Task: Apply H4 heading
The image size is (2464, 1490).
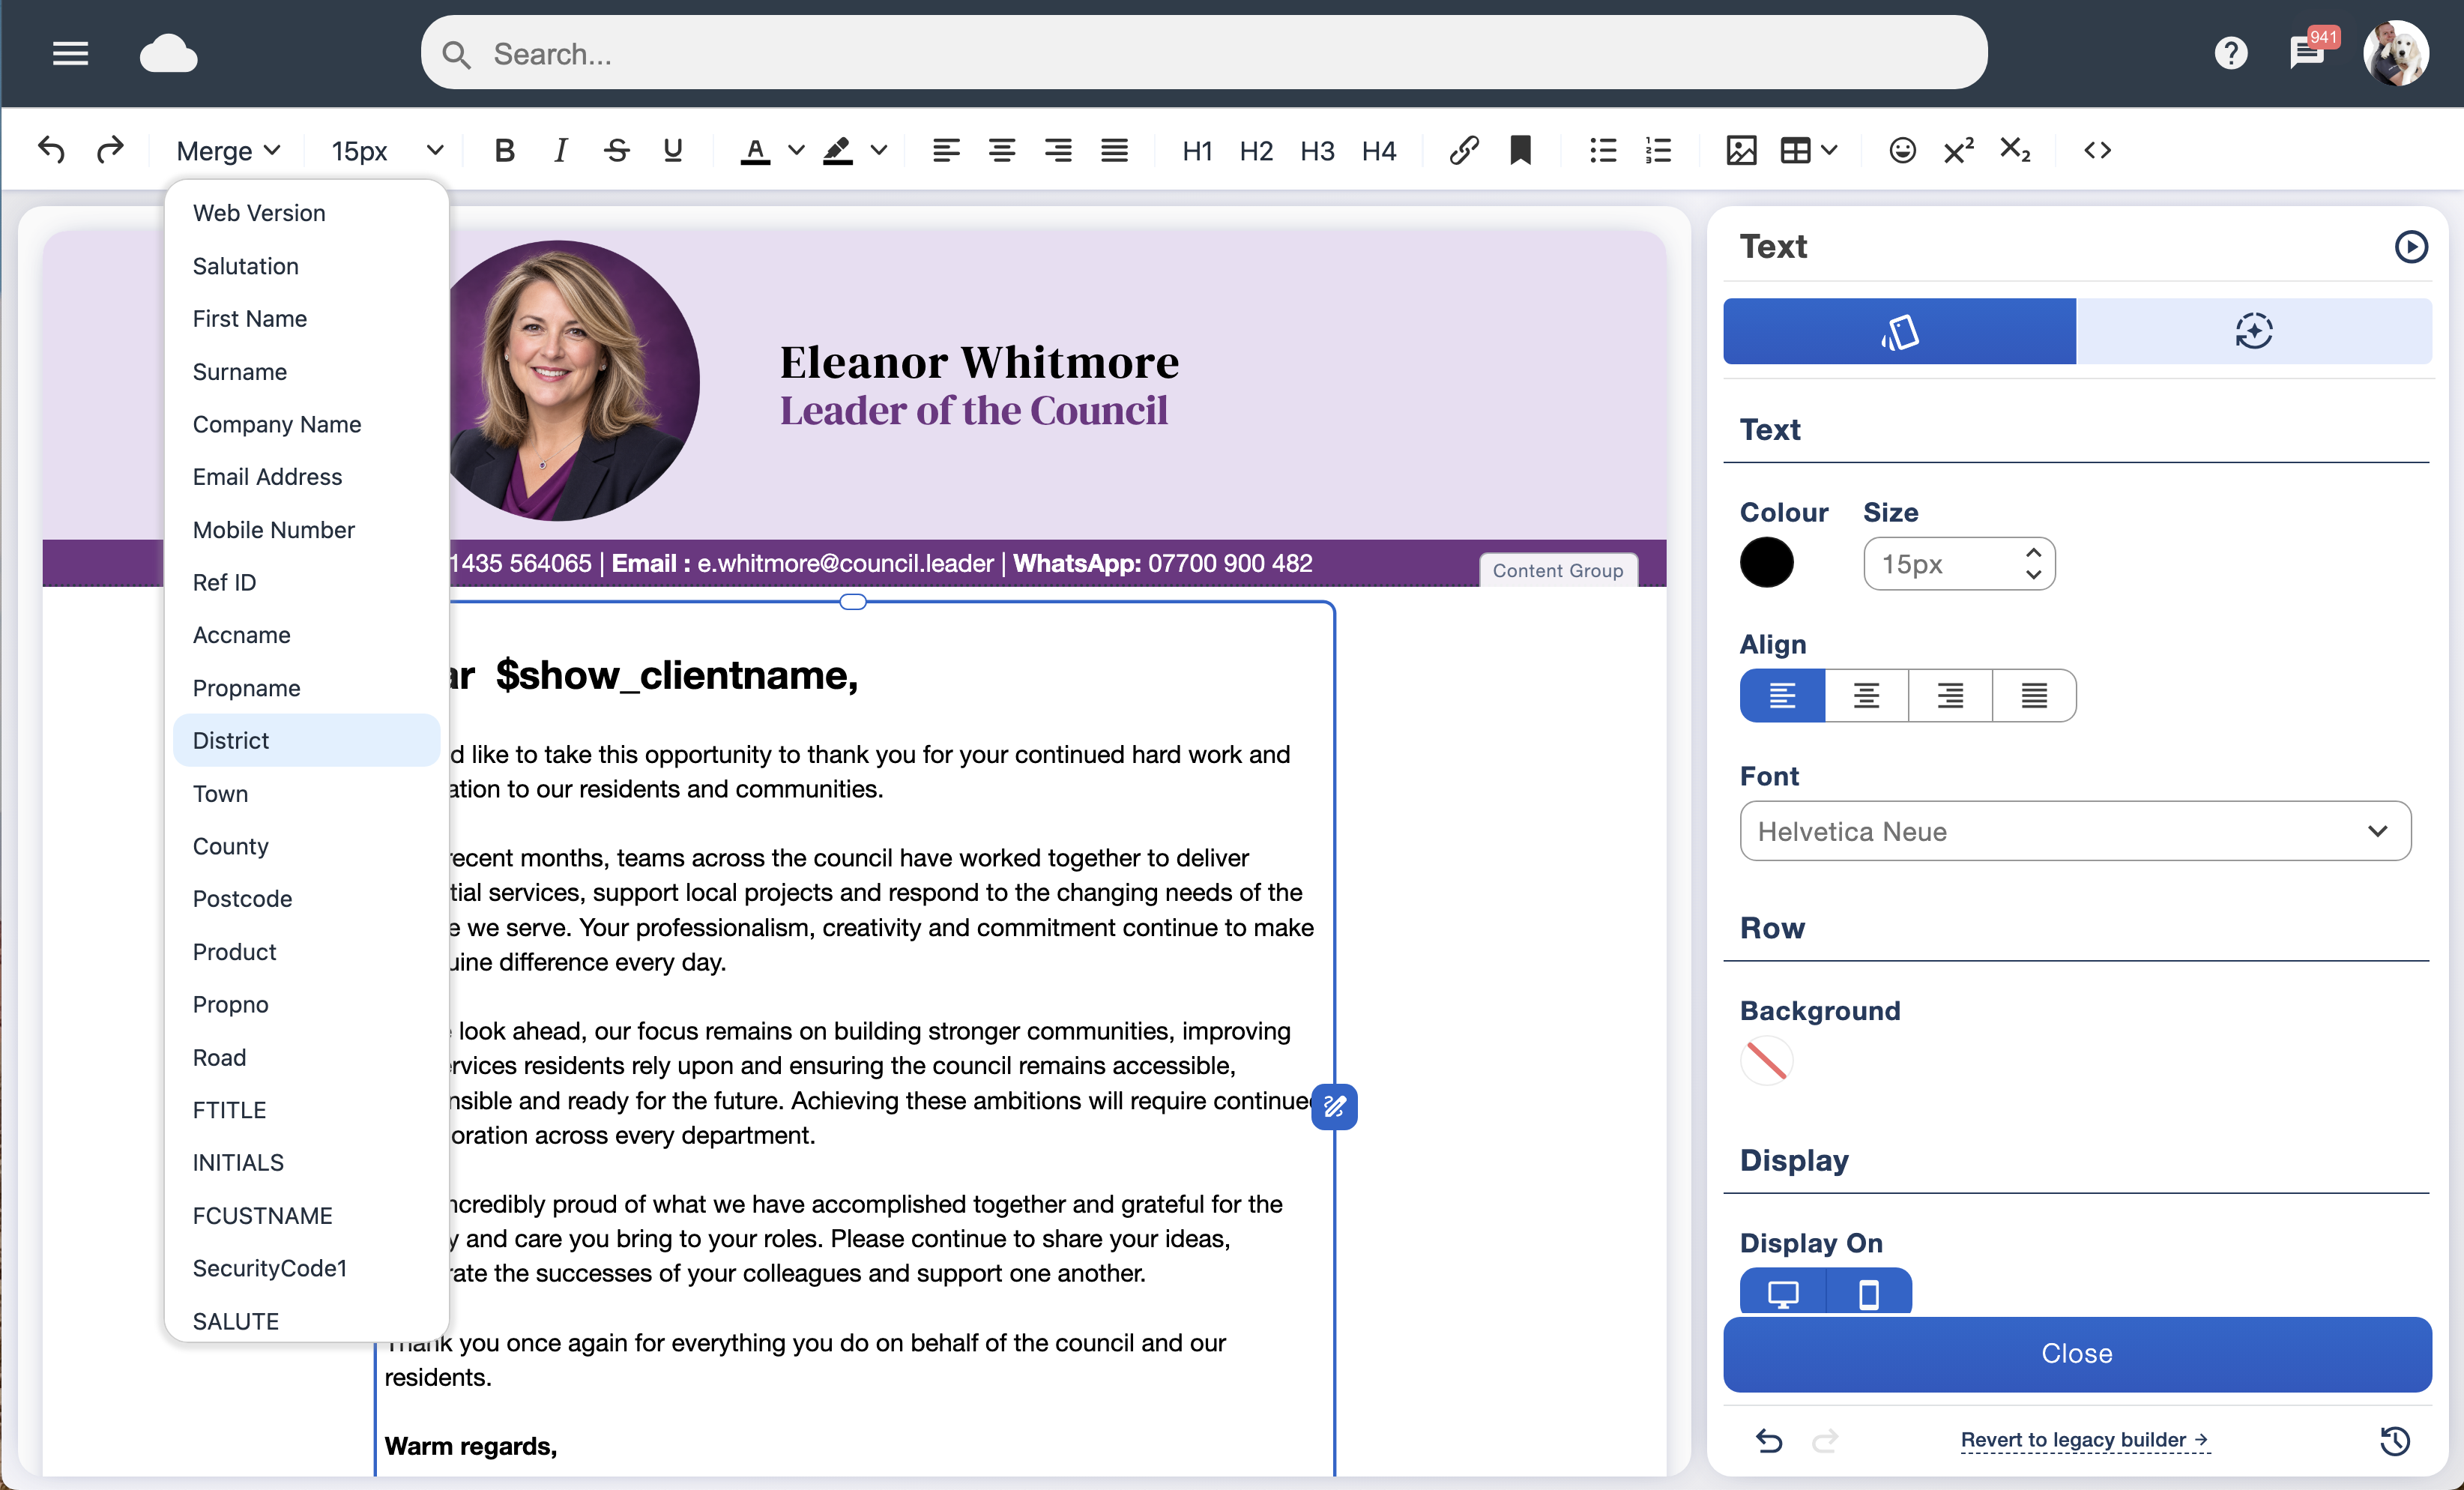Action: (1379, 150)
